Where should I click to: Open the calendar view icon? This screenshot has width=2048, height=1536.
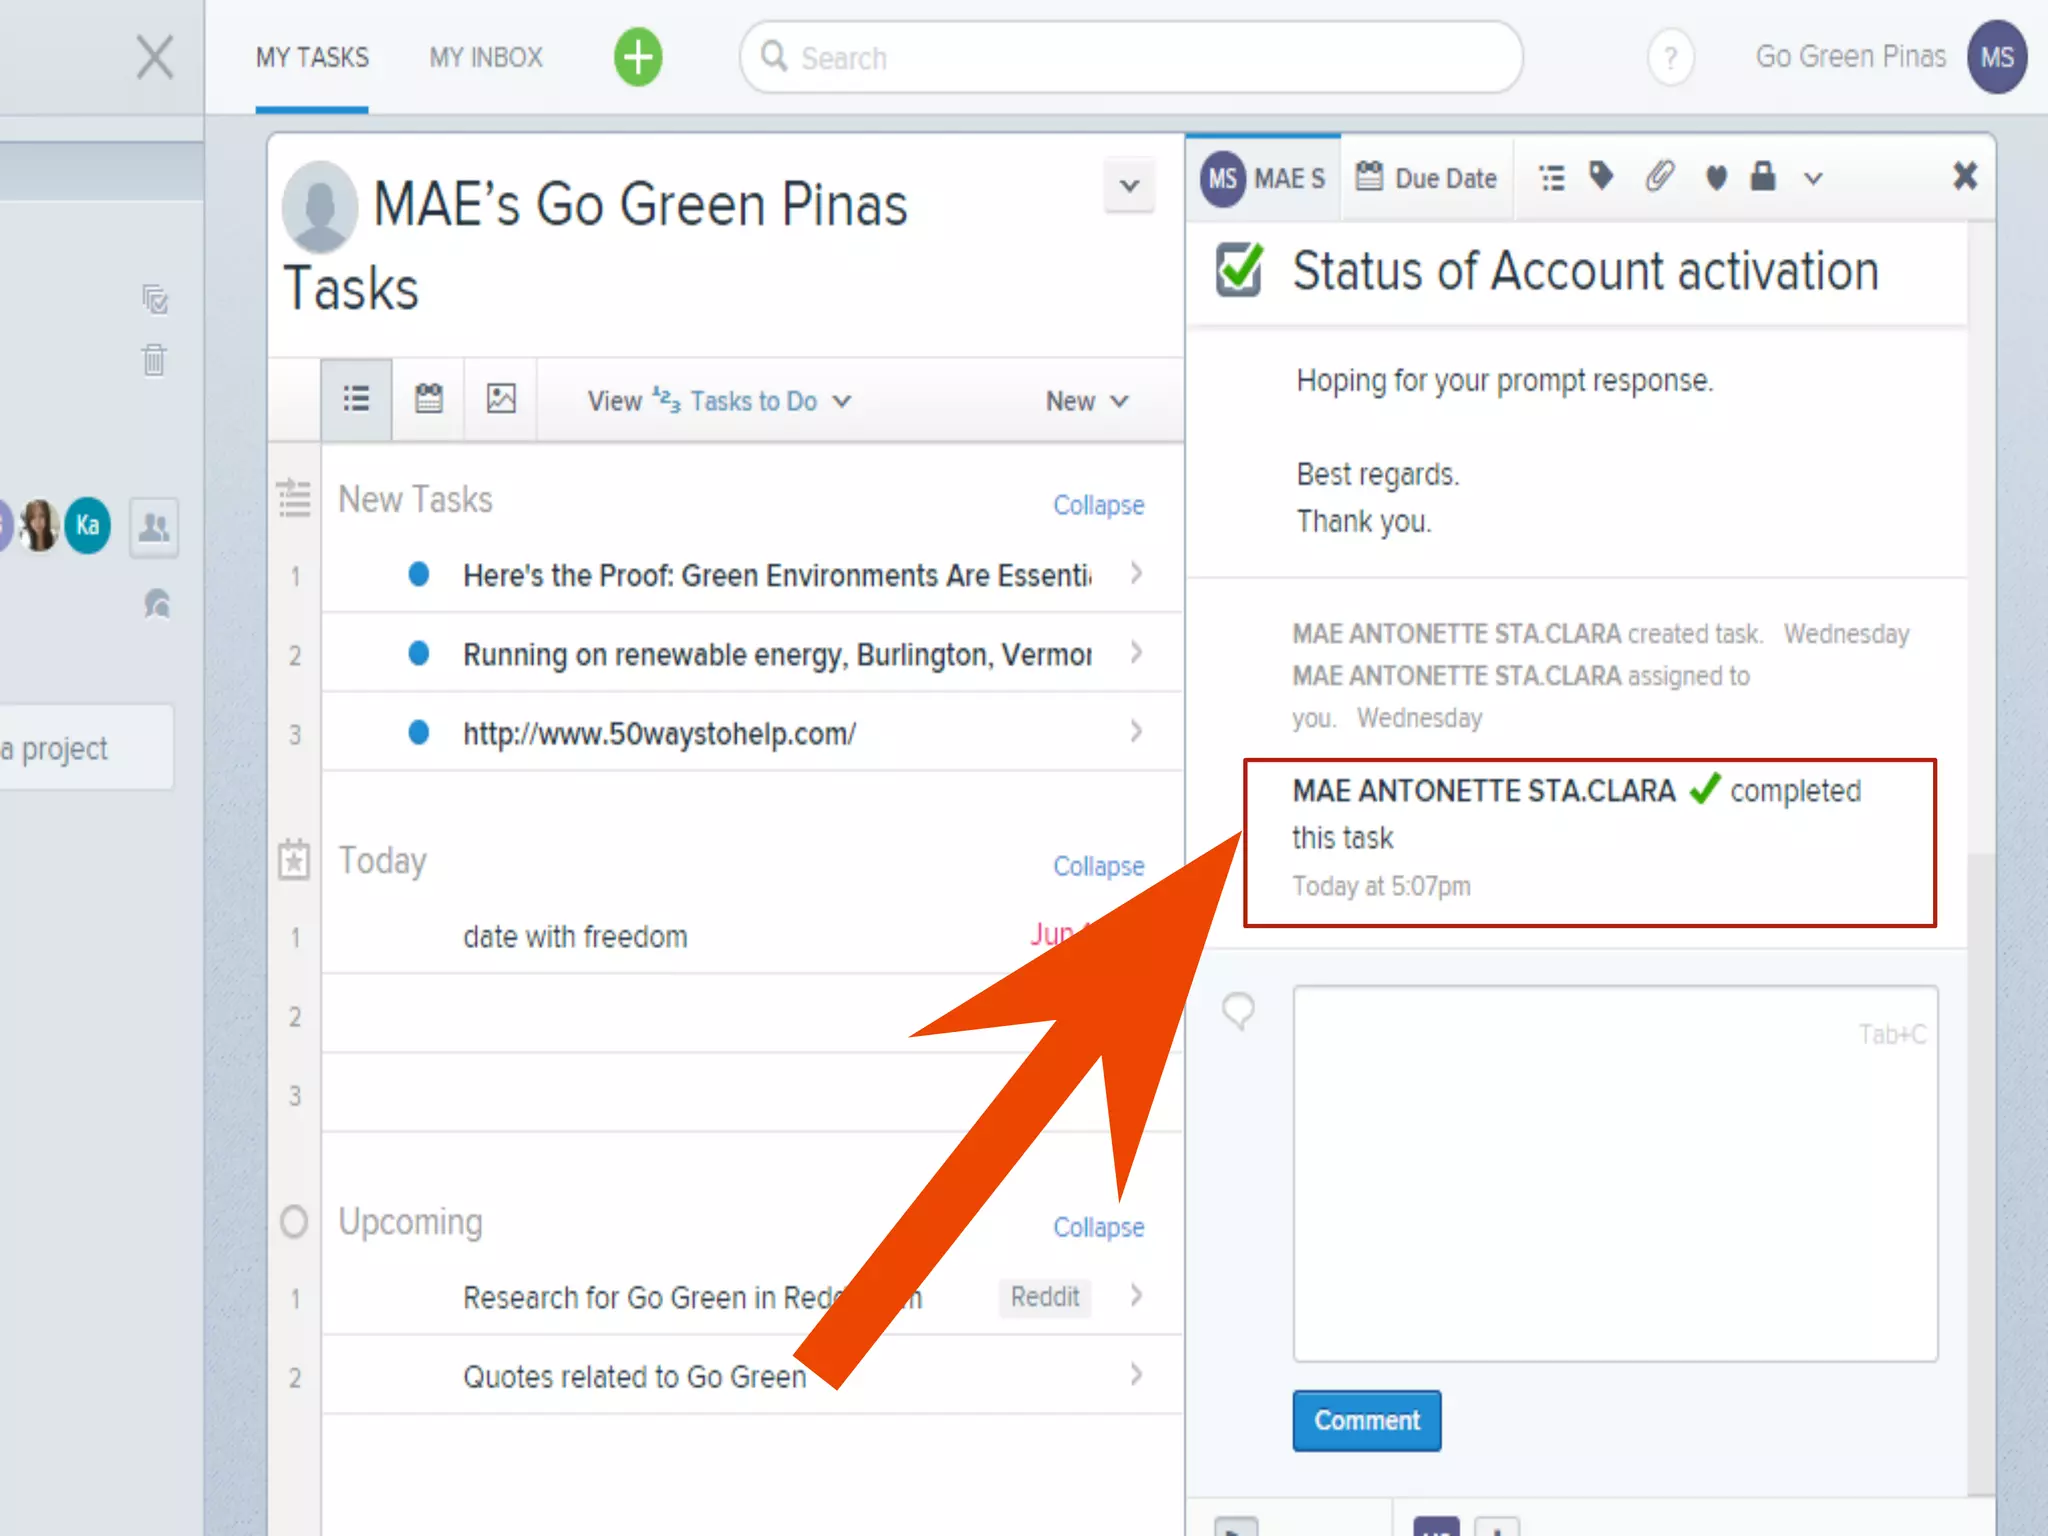coord(429,400)
